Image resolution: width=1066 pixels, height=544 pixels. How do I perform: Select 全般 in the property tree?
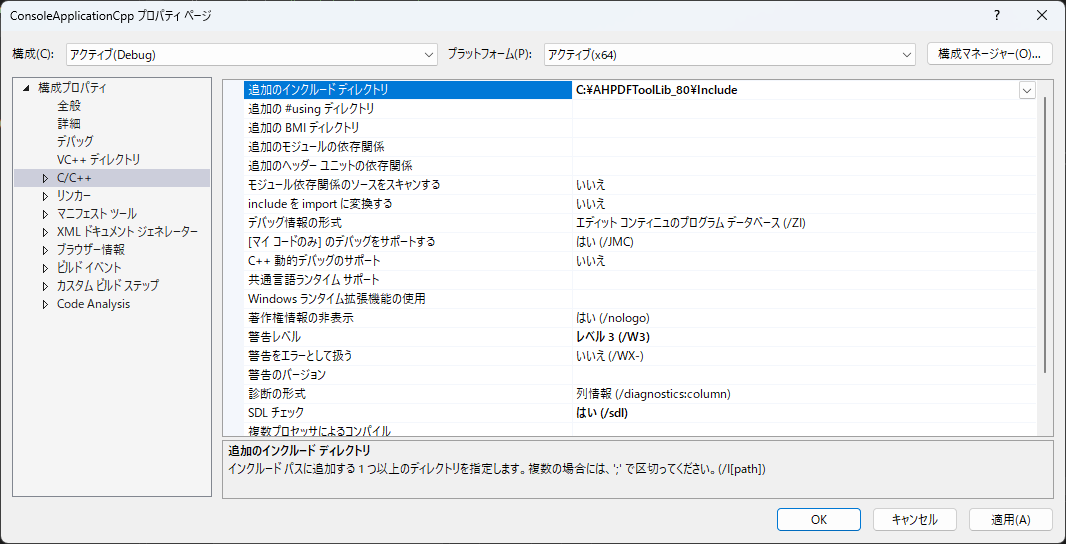(69, 106)
